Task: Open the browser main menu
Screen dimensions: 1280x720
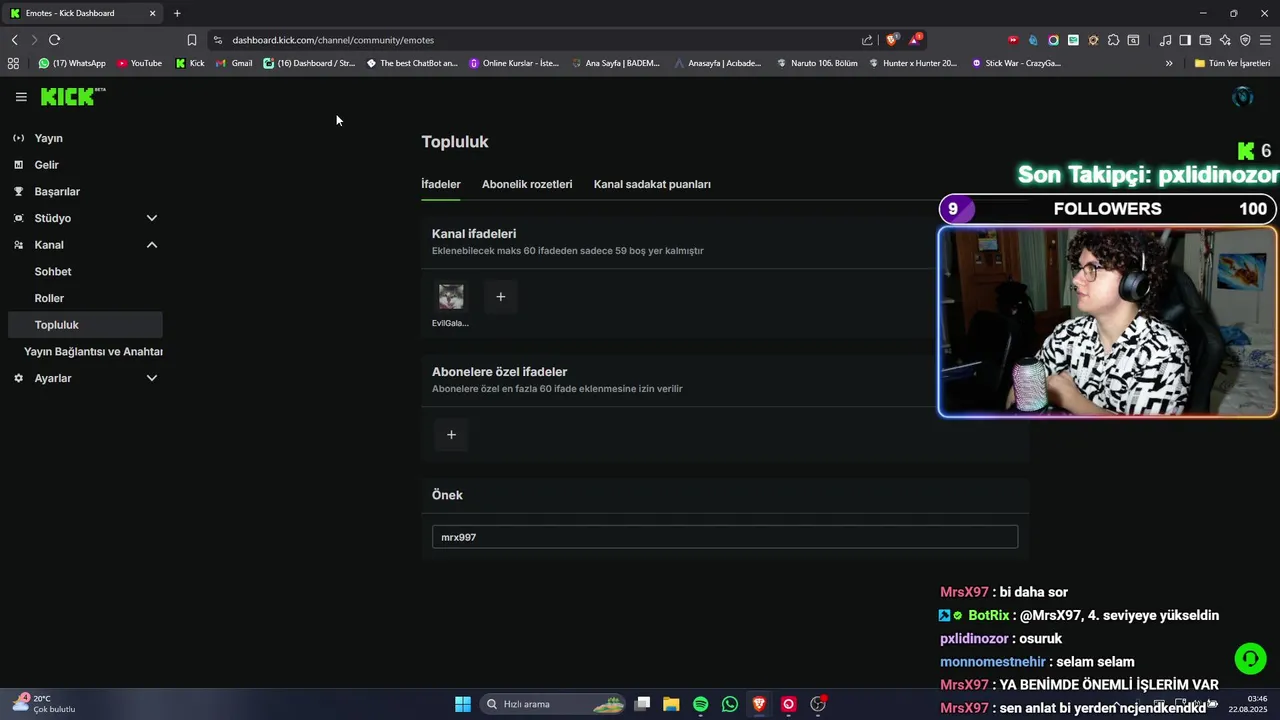Action: click(1265, 40)
